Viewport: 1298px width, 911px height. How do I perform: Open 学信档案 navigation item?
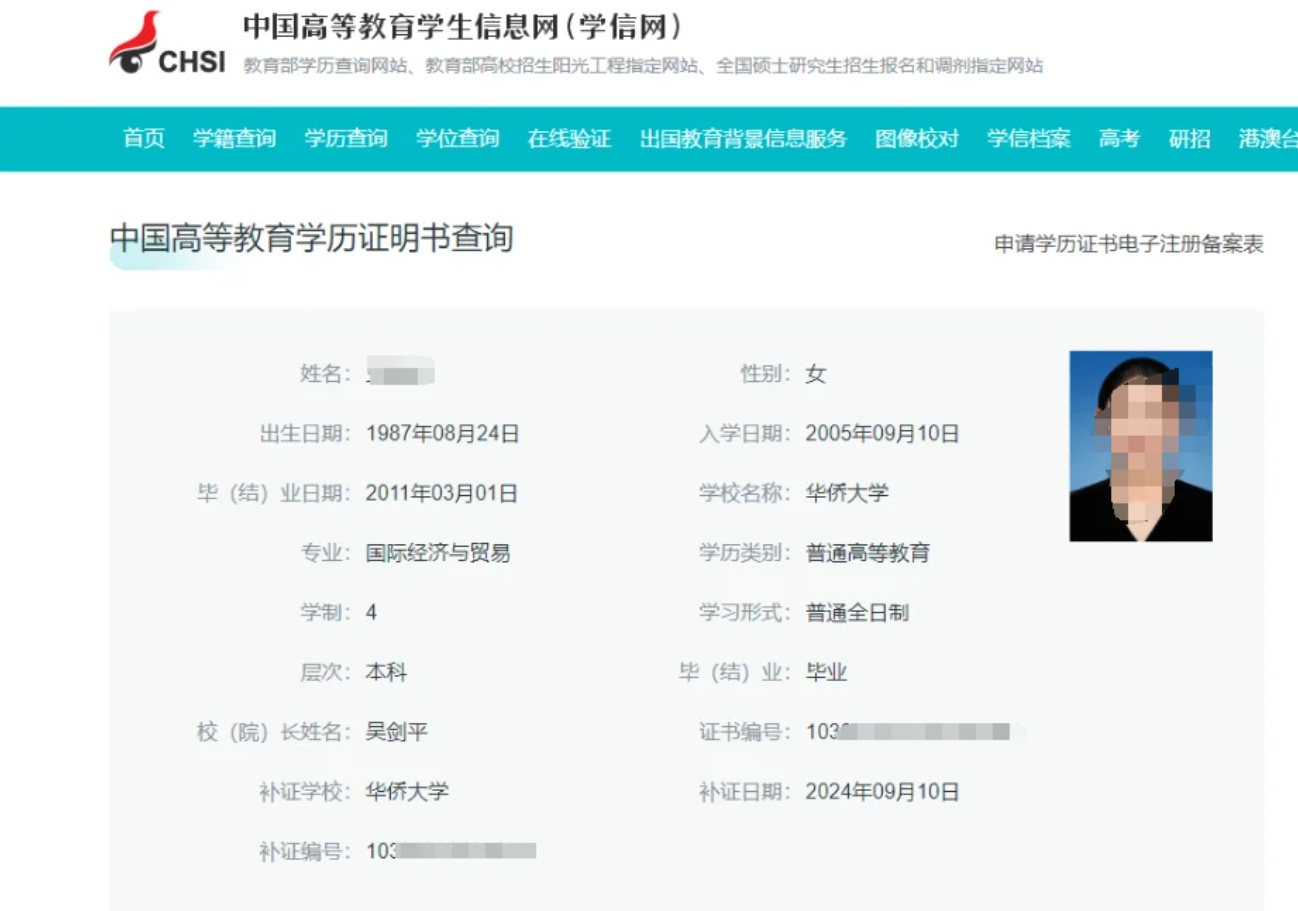pos(1029,139)
